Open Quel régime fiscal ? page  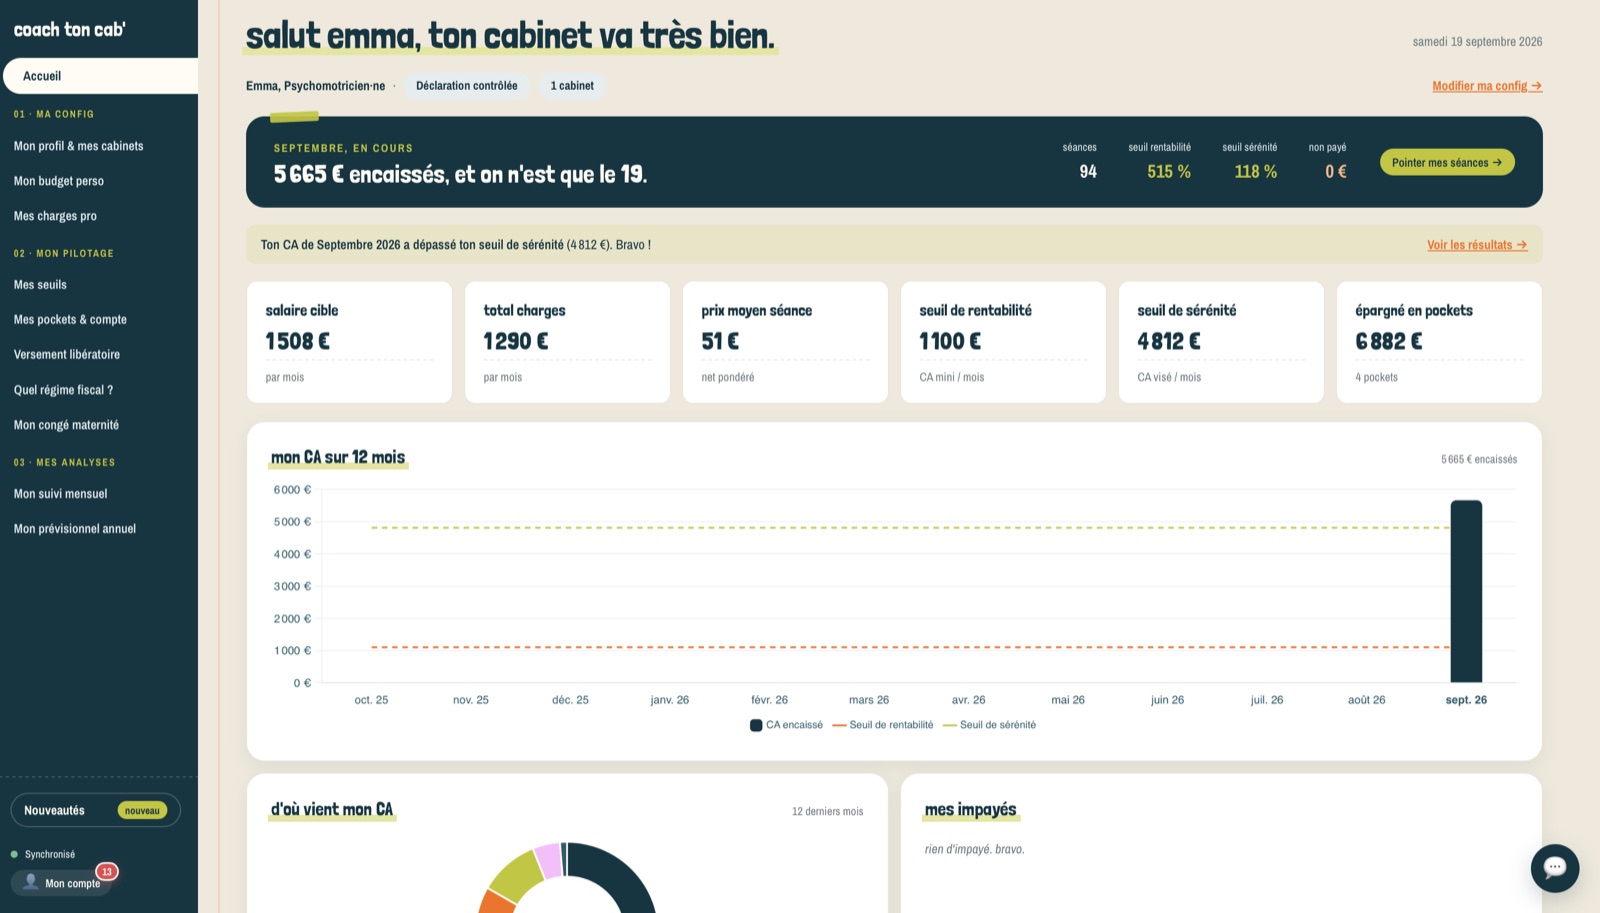click(63, 390)
